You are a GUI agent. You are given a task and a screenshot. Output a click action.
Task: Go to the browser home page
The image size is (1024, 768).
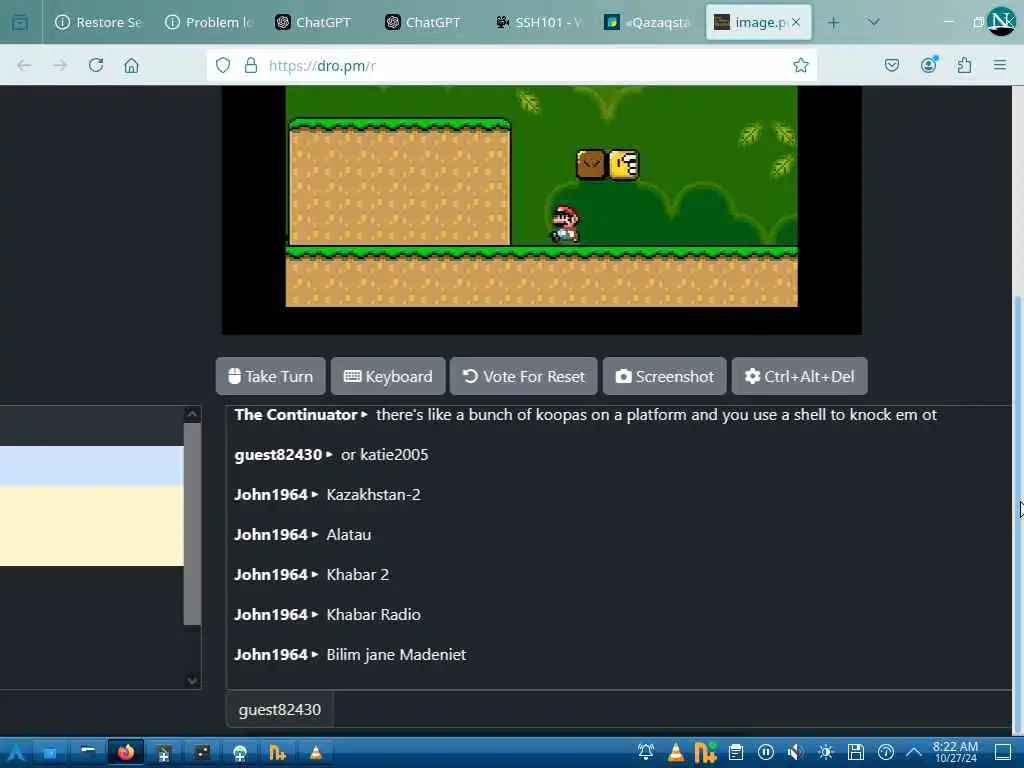pos(131,65)
